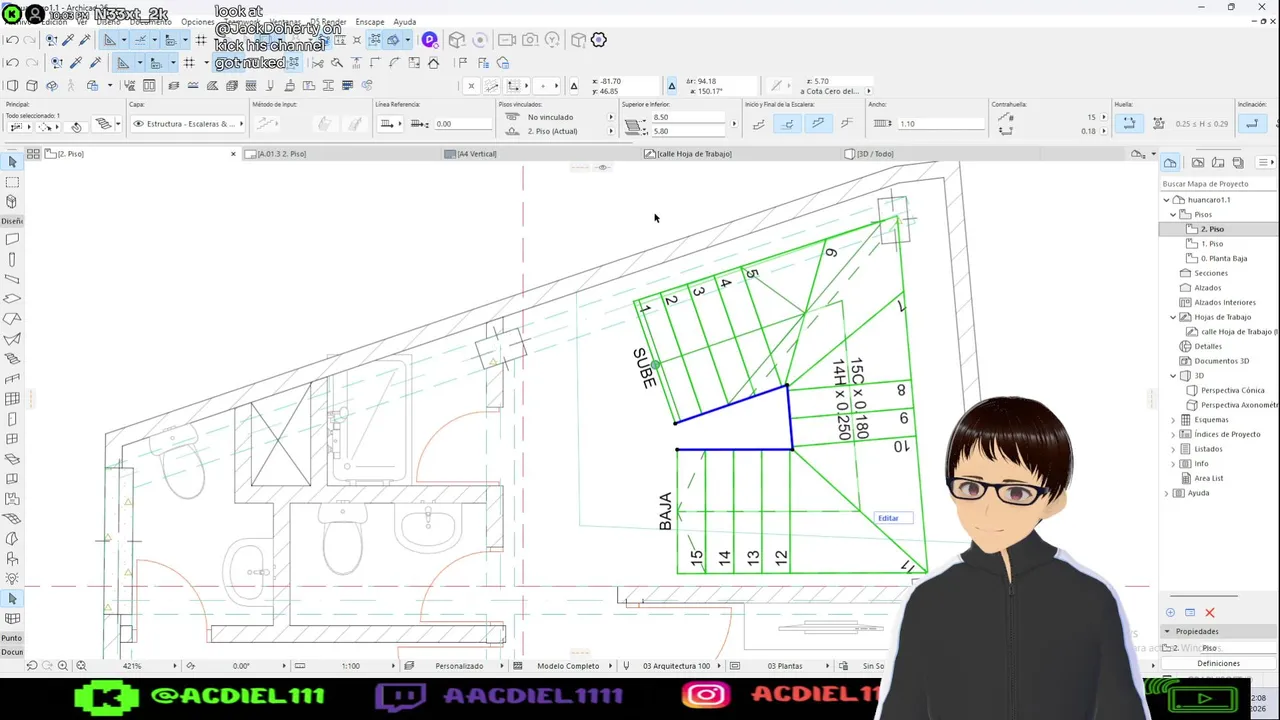1280x720 pixels.
Task: Select the Arrow tool in the toolbox
Action: (12, 162)
